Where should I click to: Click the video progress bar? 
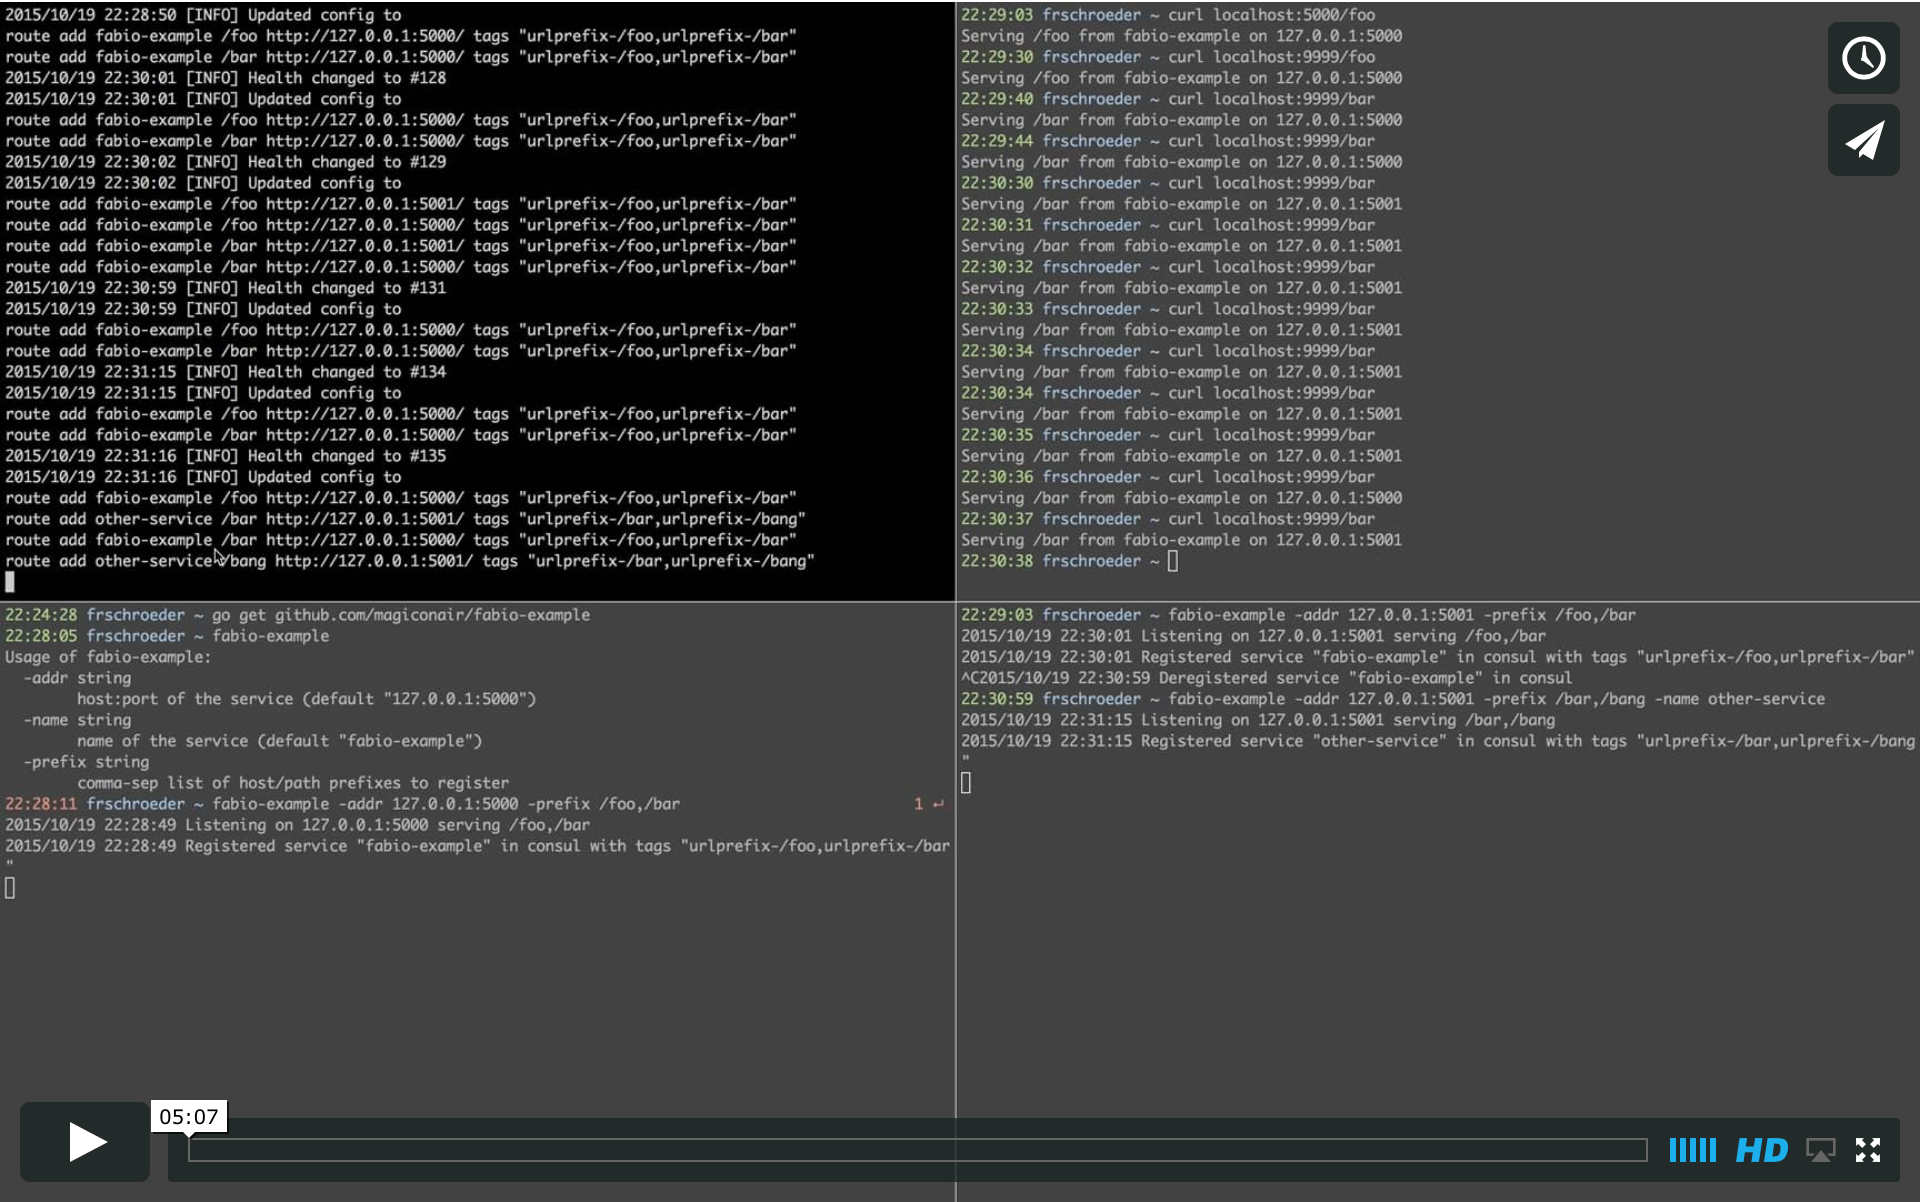click(x=918, y=1150)
